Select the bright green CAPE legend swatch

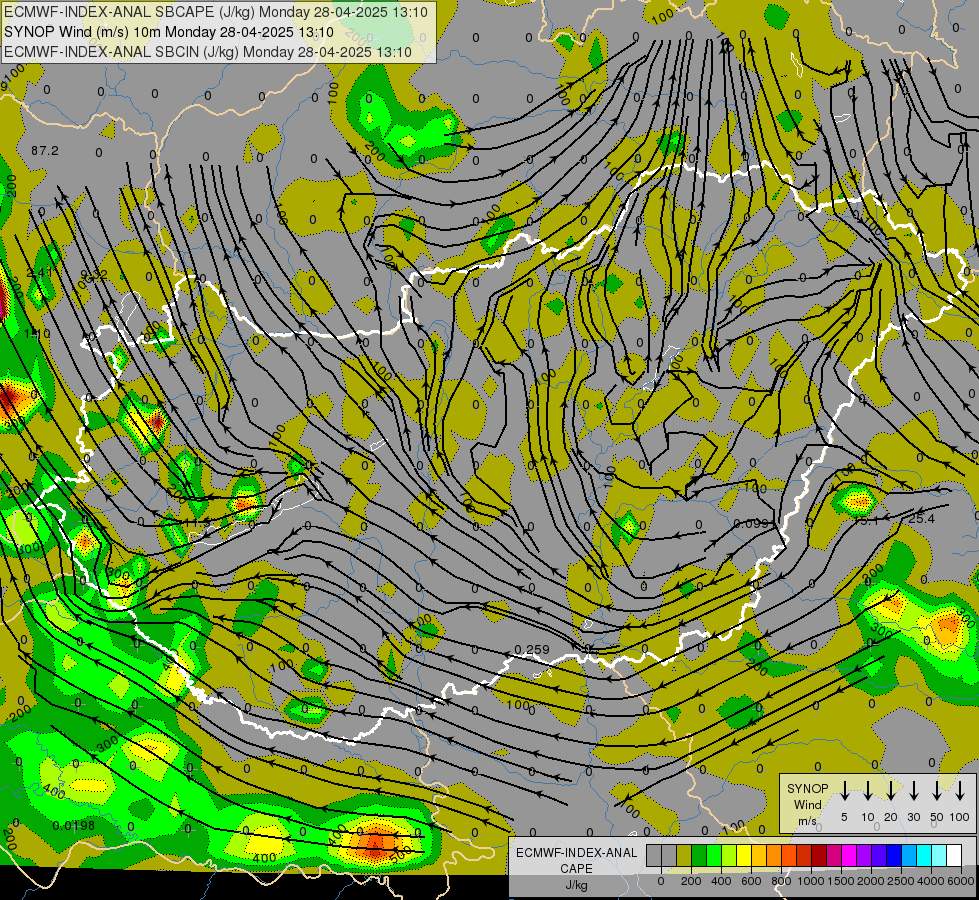[x=714, y=855]
